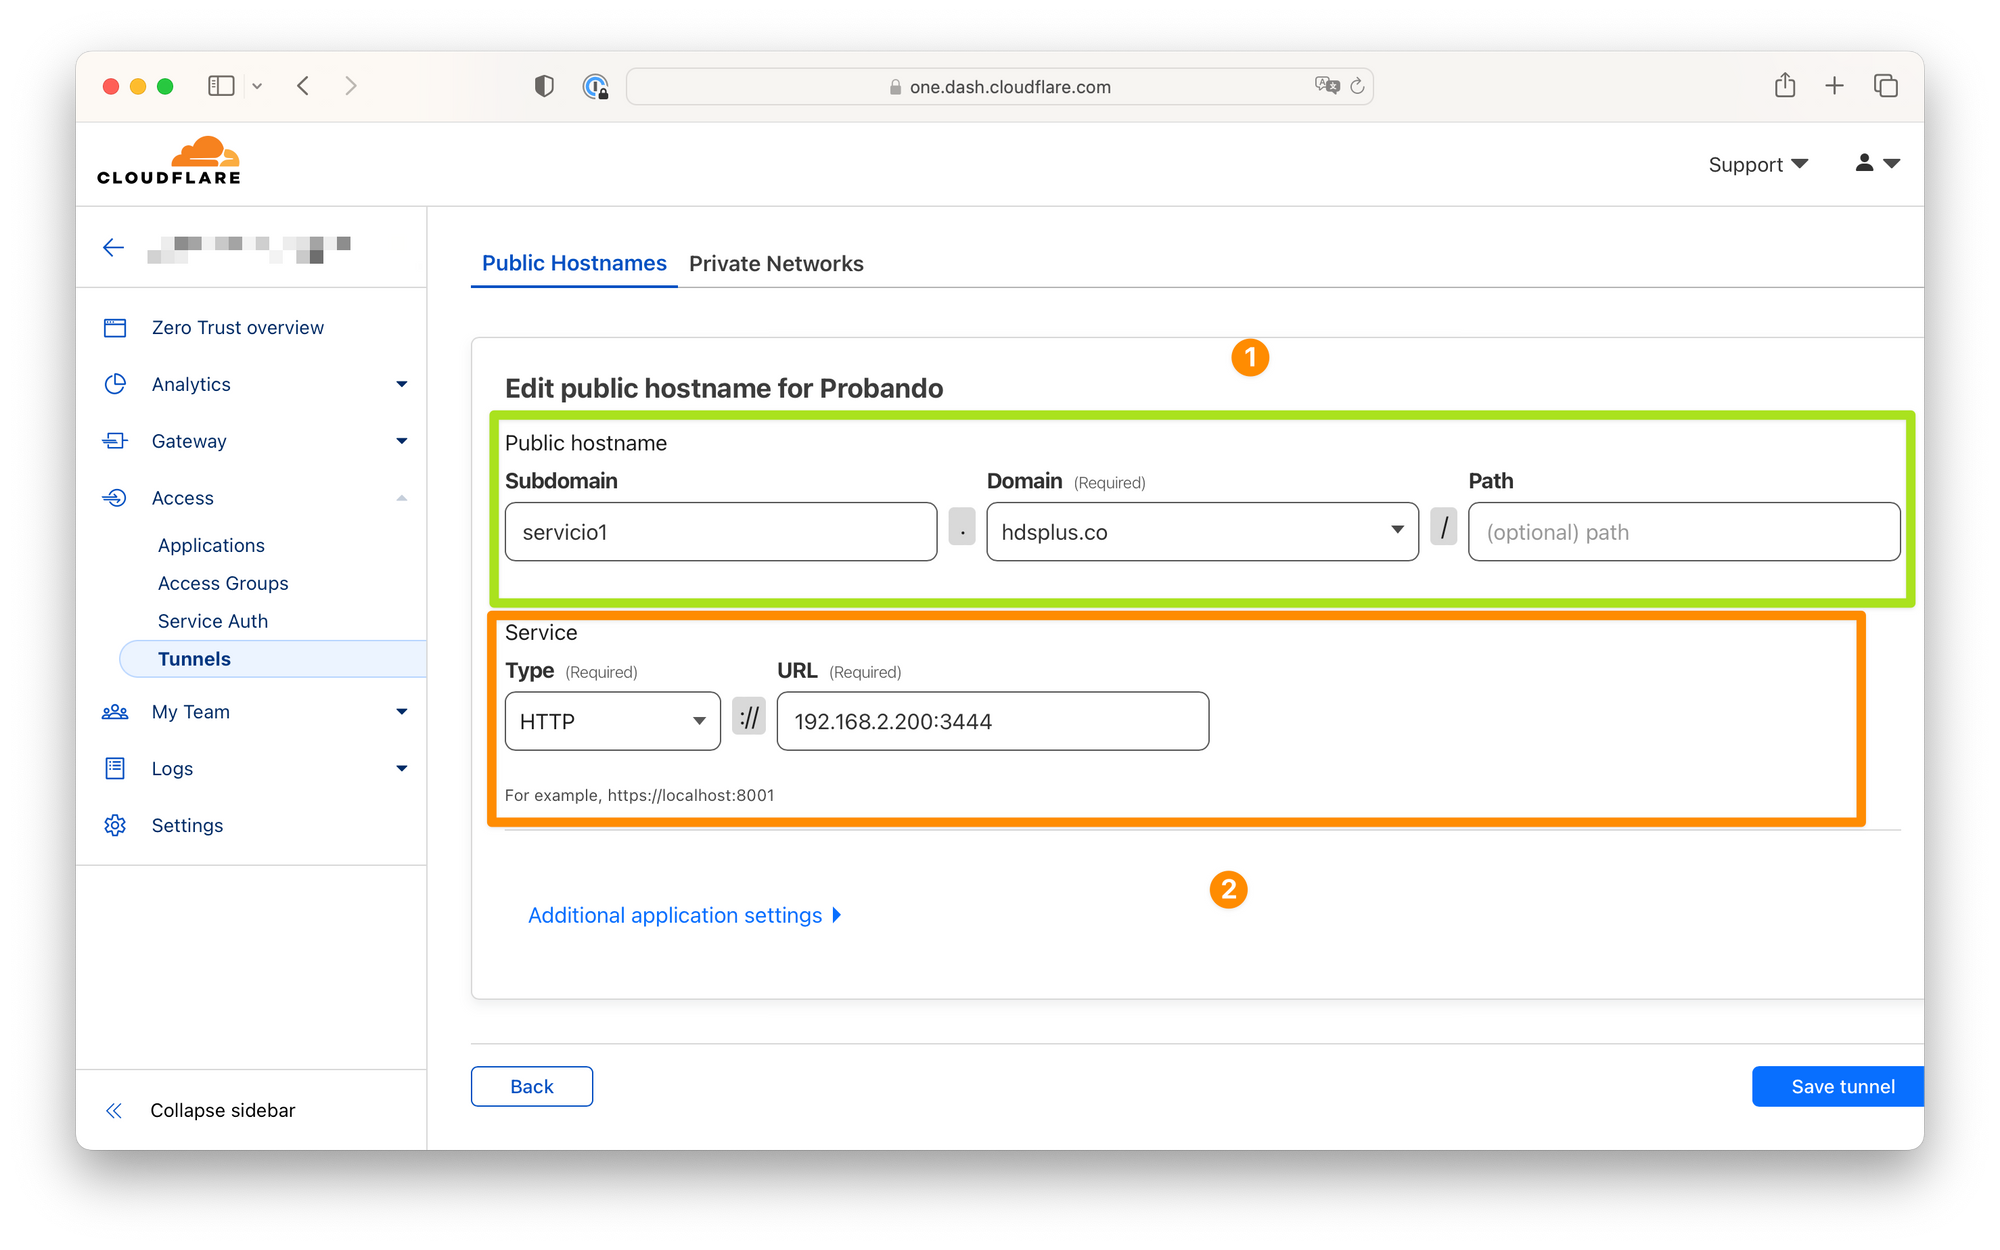Open Access Groups in sidebar
This screenshot has height=1250, width=2000.
223,583
